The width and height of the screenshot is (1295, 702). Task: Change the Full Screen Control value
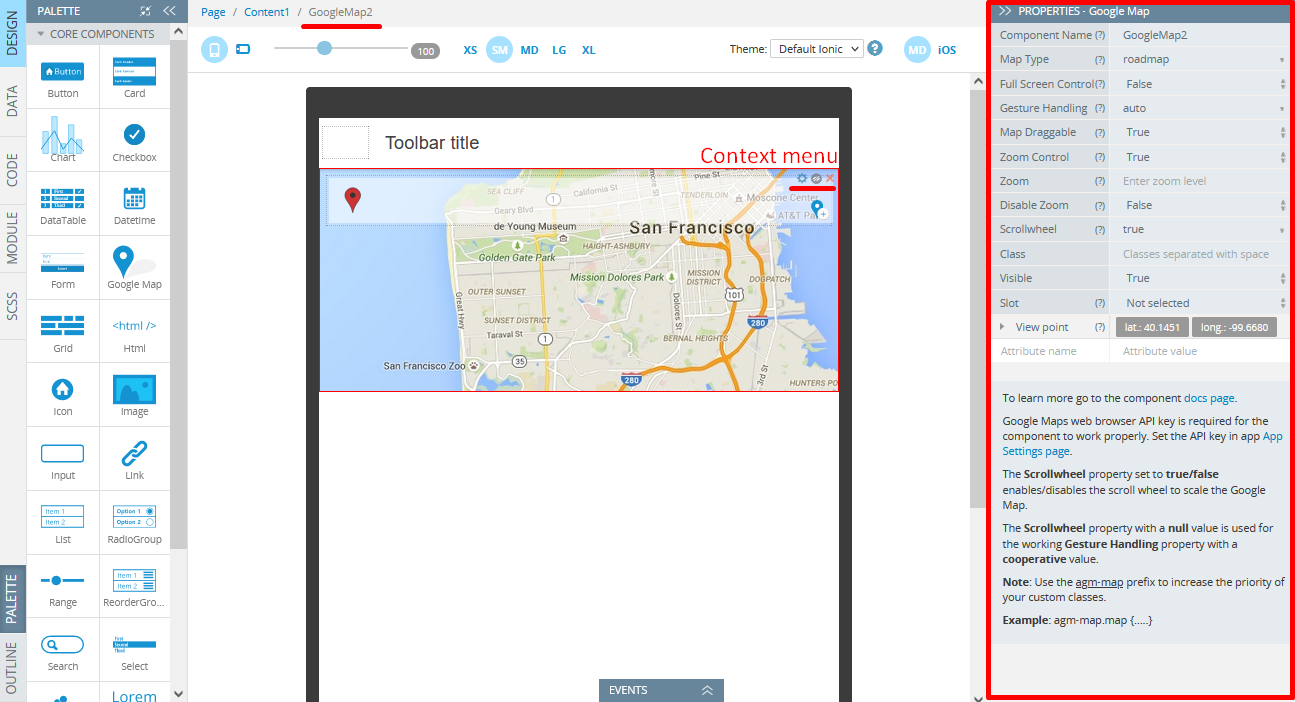point(1198,84)
